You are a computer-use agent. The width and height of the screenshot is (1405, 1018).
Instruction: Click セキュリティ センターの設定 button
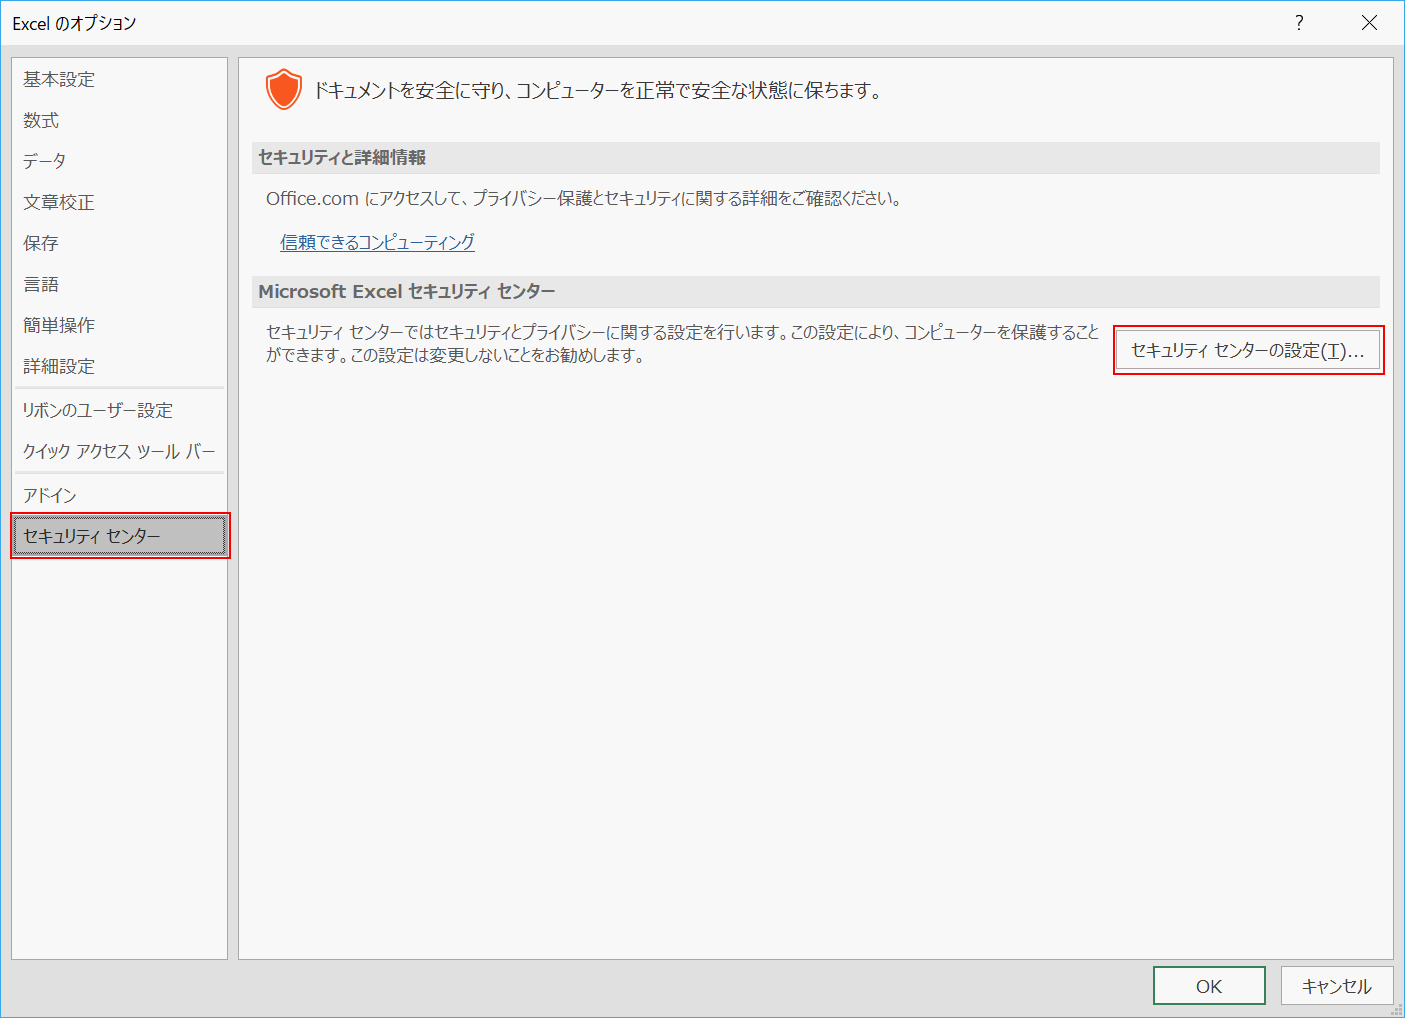click(1247, 350)
